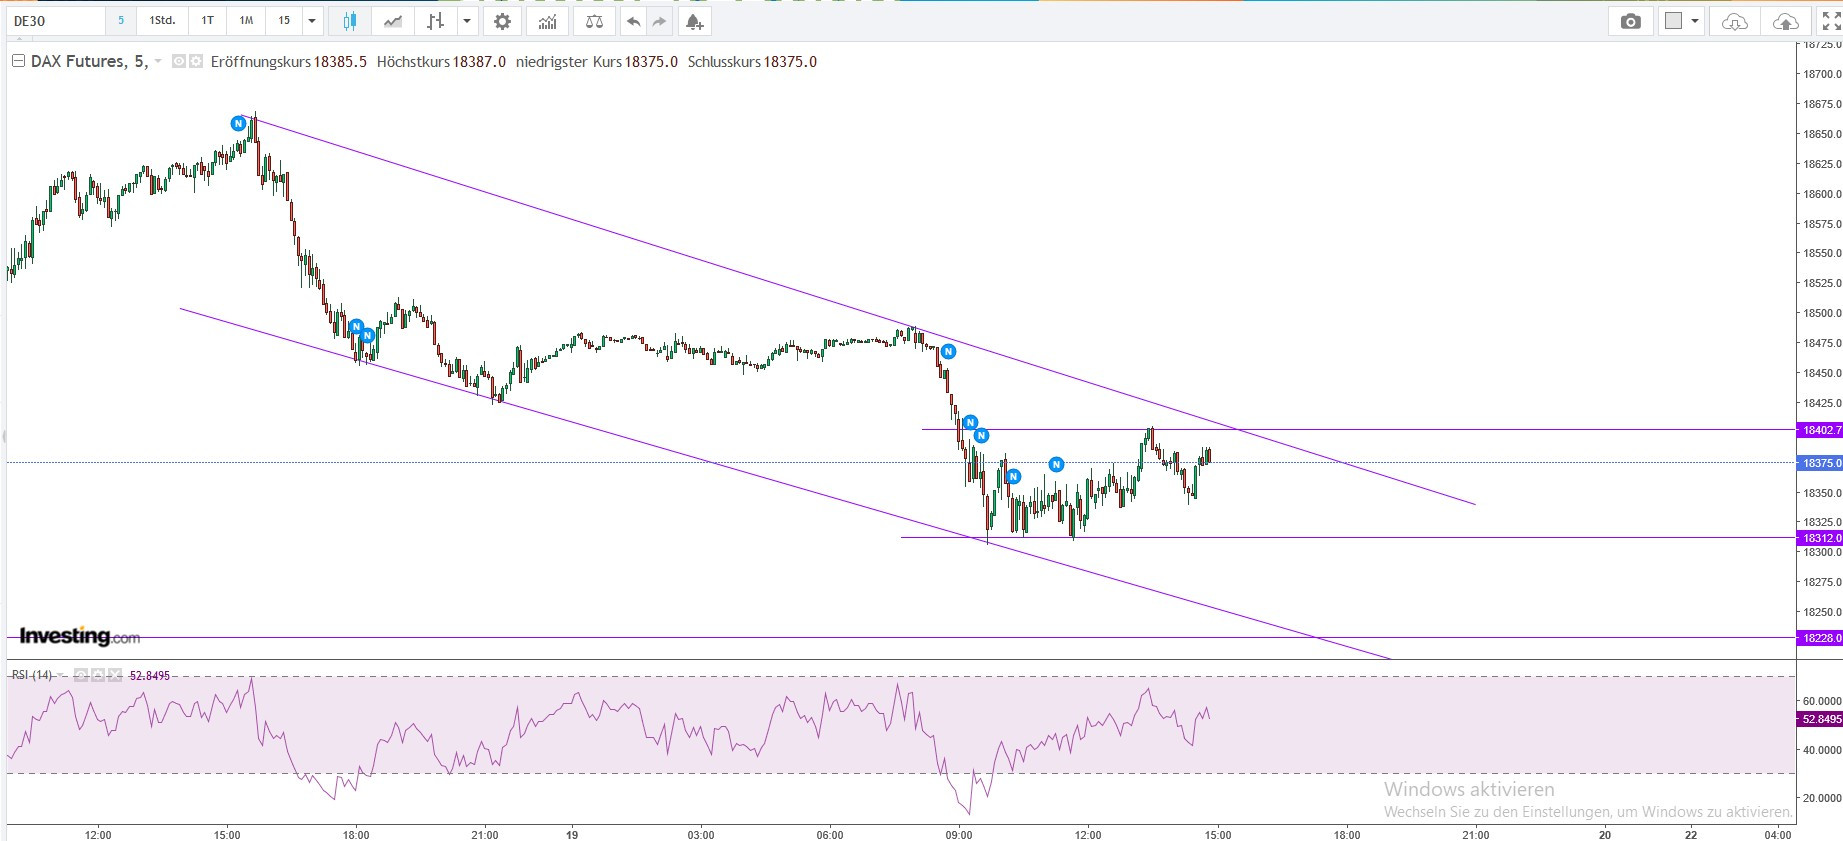Open the indicators menu icon
This screenshot has height=841, width=1843.
(x=547, y=21)
